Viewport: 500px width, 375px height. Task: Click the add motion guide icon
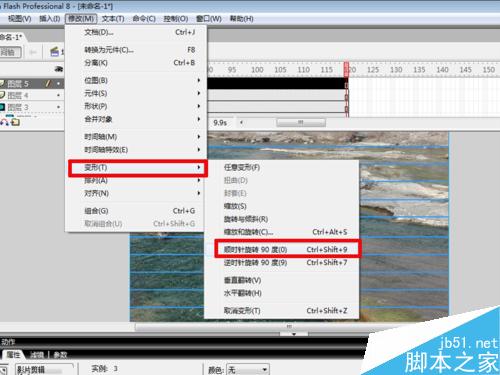point(4,122)
